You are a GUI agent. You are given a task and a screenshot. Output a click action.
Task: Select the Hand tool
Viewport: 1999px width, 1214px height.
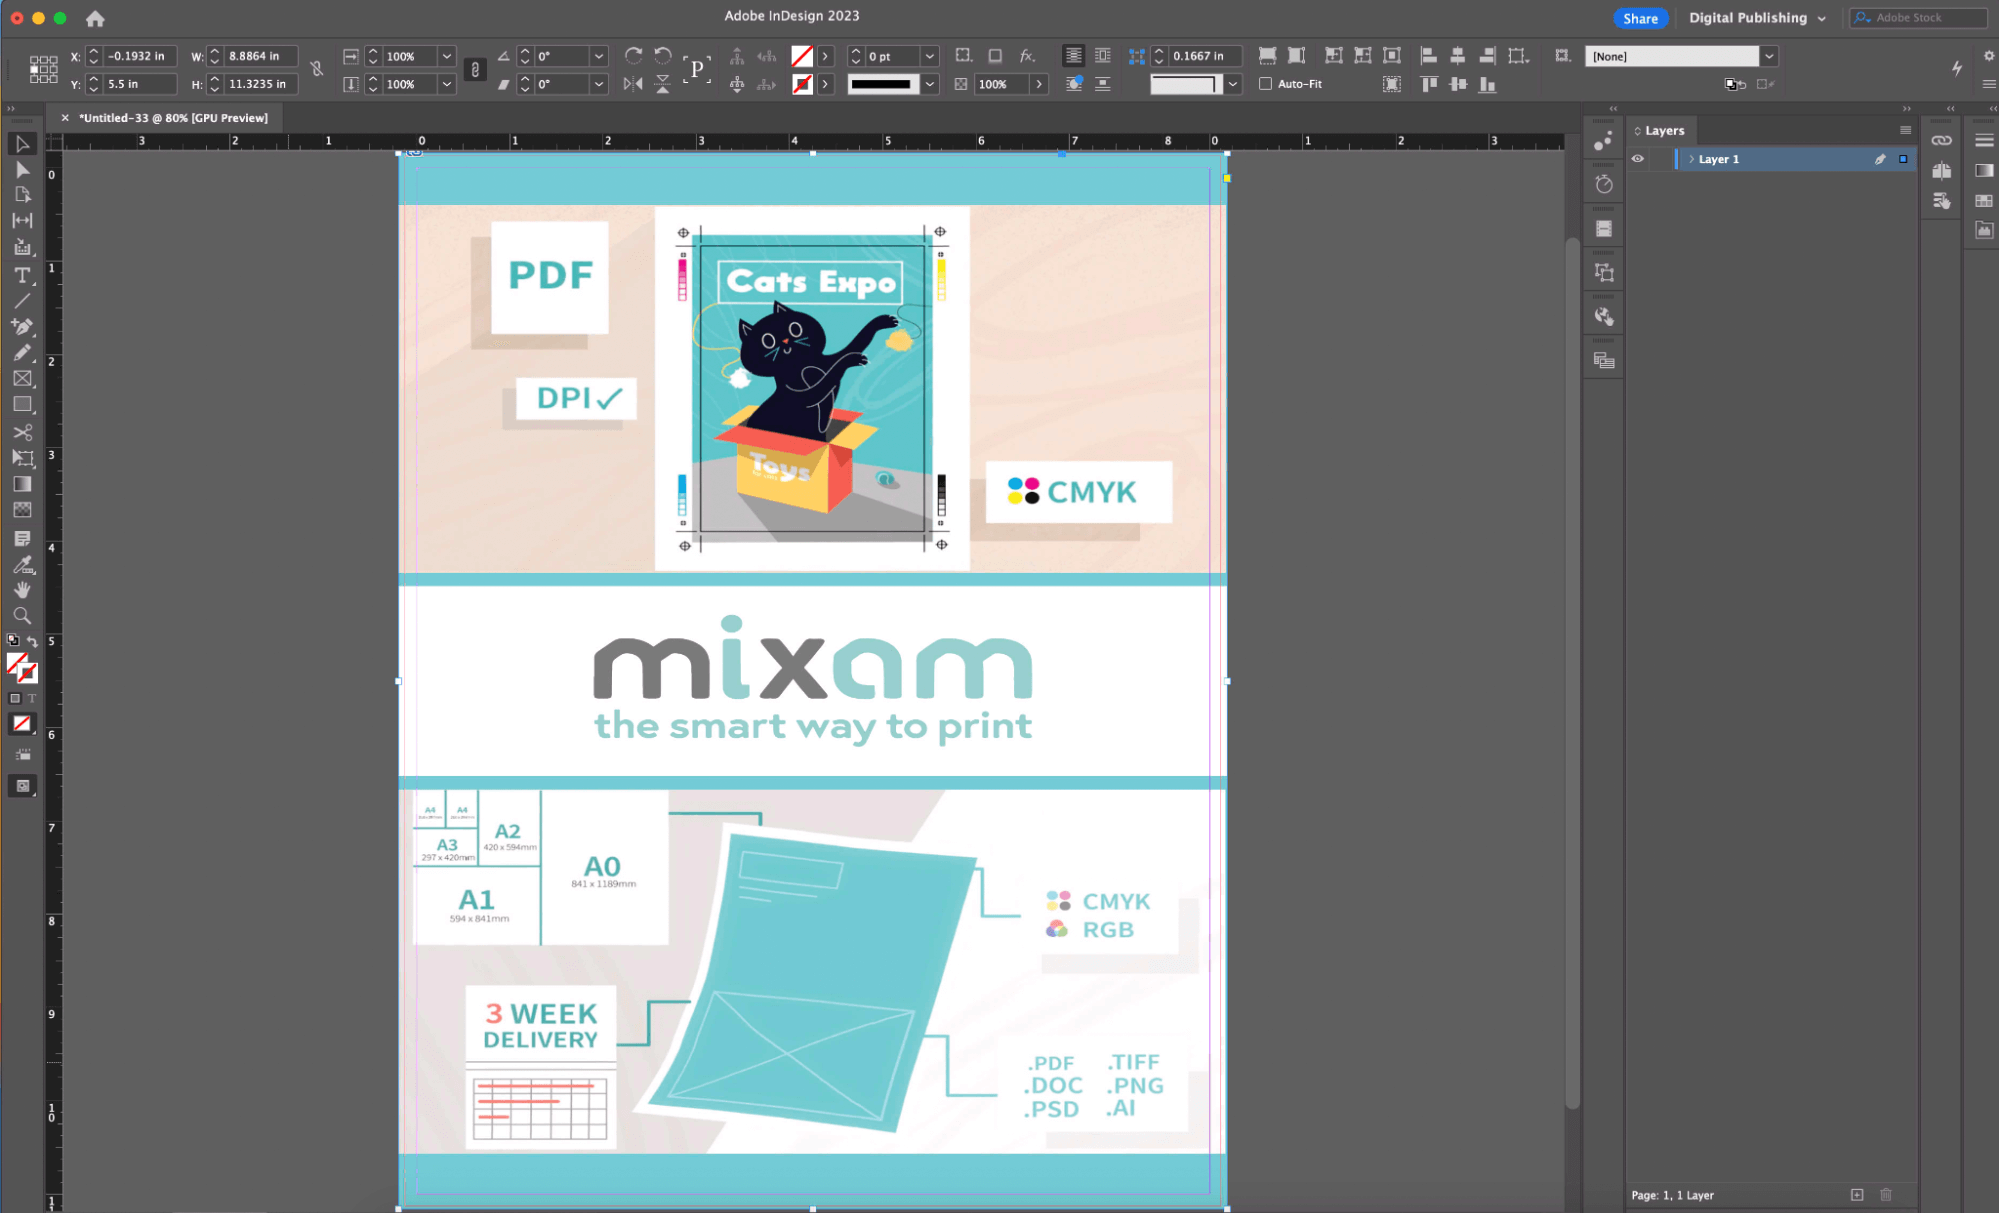point(22,590)
